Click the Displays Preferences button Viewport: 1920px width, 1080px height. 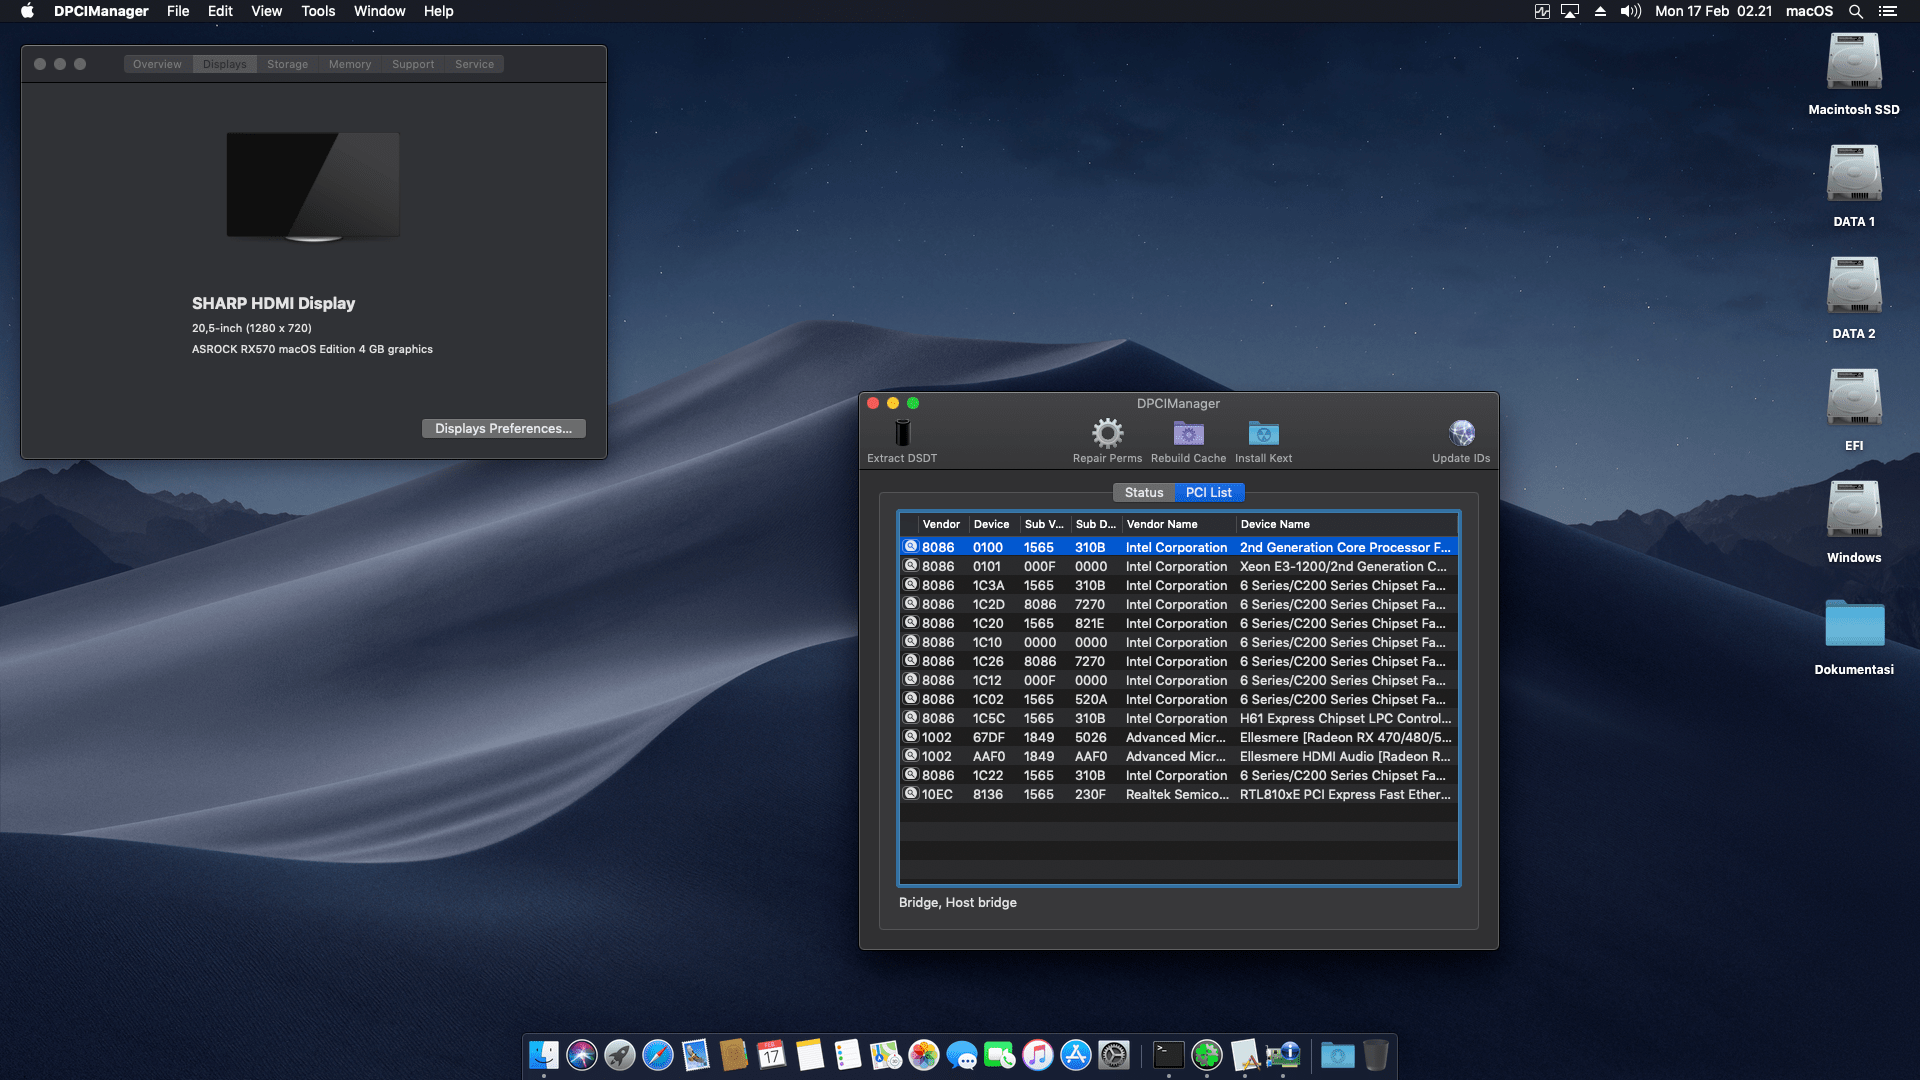503,428
